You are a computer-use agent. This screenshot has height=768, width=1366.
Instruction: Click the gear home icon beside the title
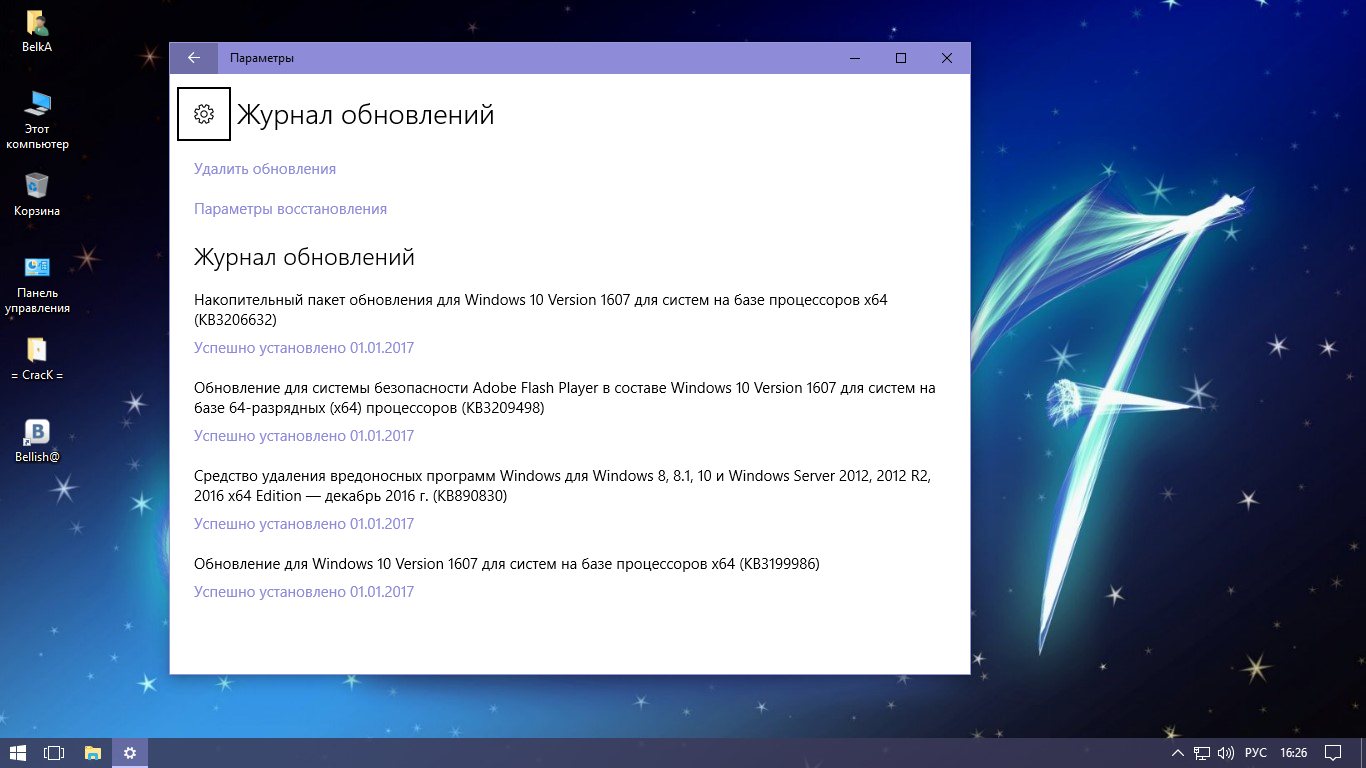[x=204, y=114]
